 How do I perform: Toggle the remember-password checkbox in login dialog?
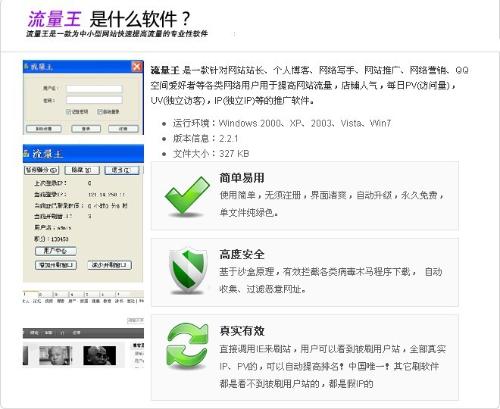click(x=69, y=112)
